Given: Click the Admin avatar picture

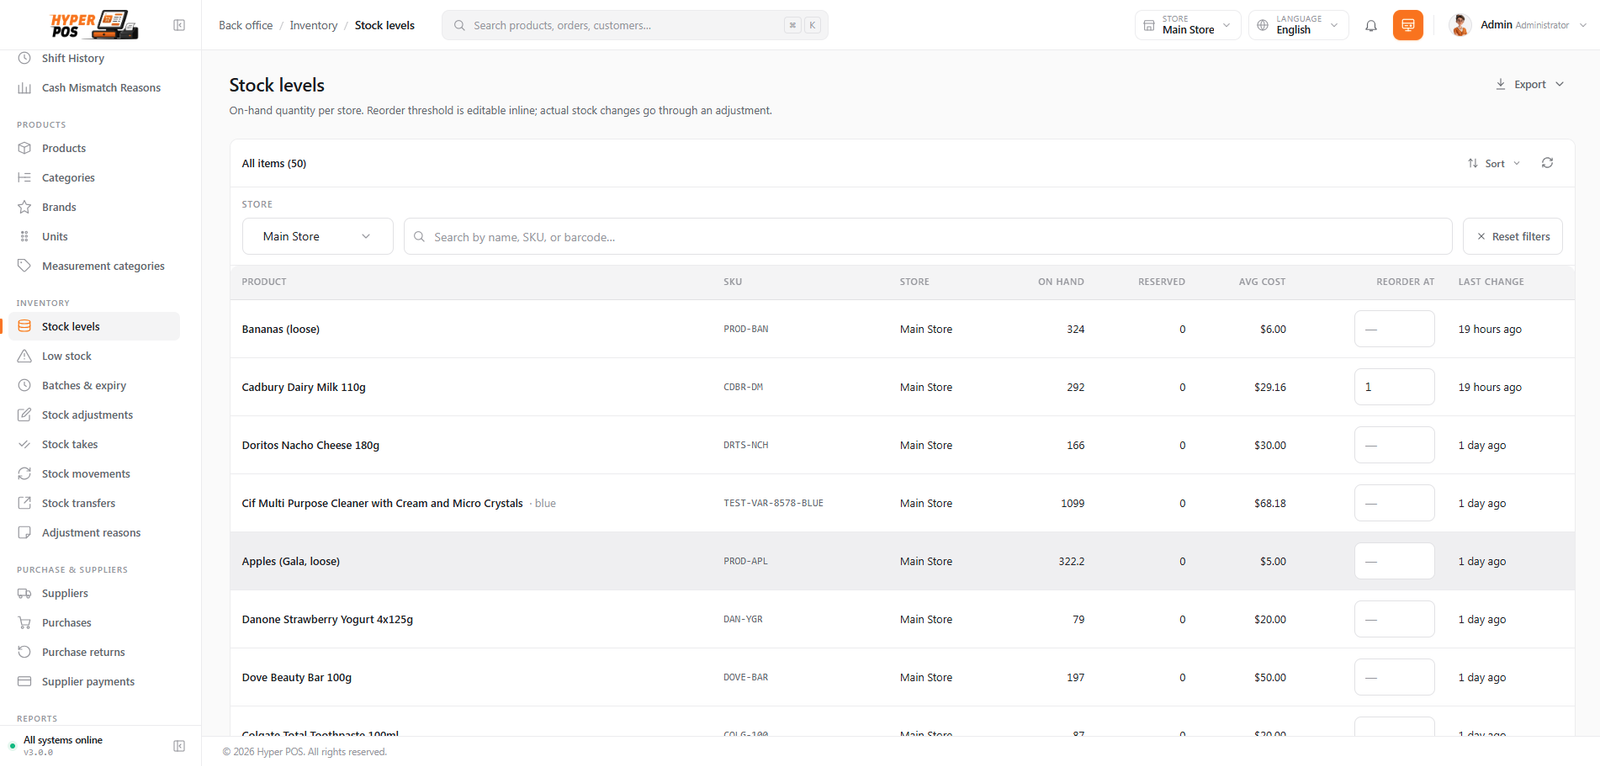Looking at the screenshot, I should pos(1460,25).
